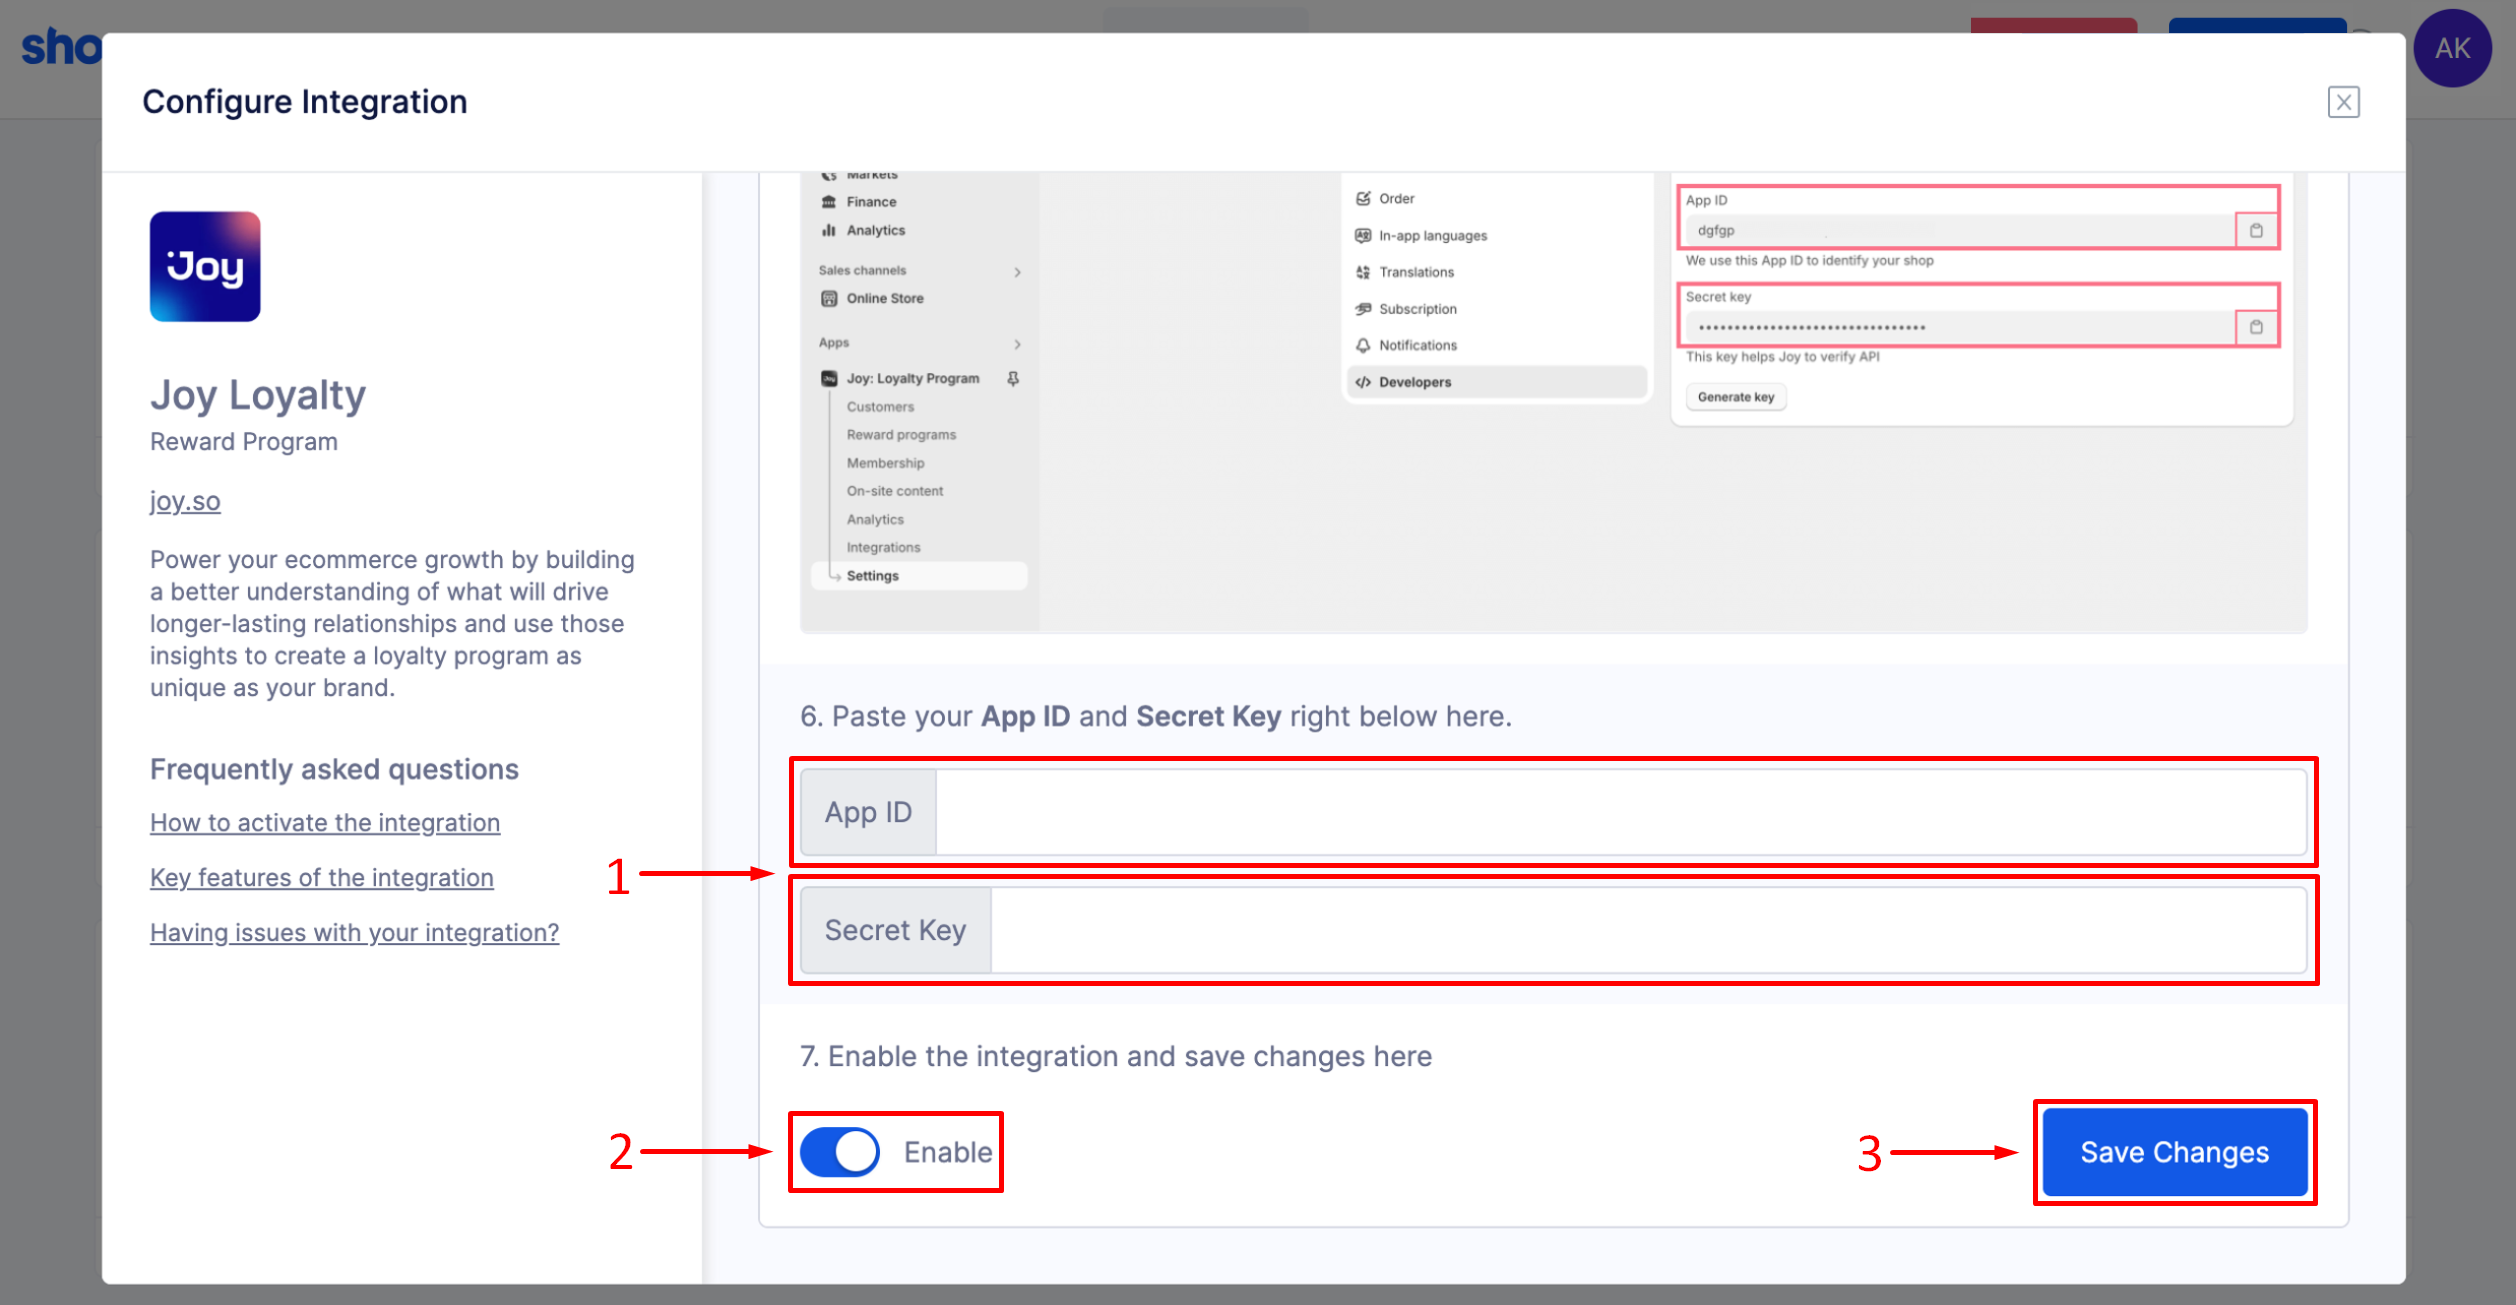Viewport: 2516px width, 1305px height.
Task: Toggle the Enable integration switch
Action: click(x=840, y=1152)
